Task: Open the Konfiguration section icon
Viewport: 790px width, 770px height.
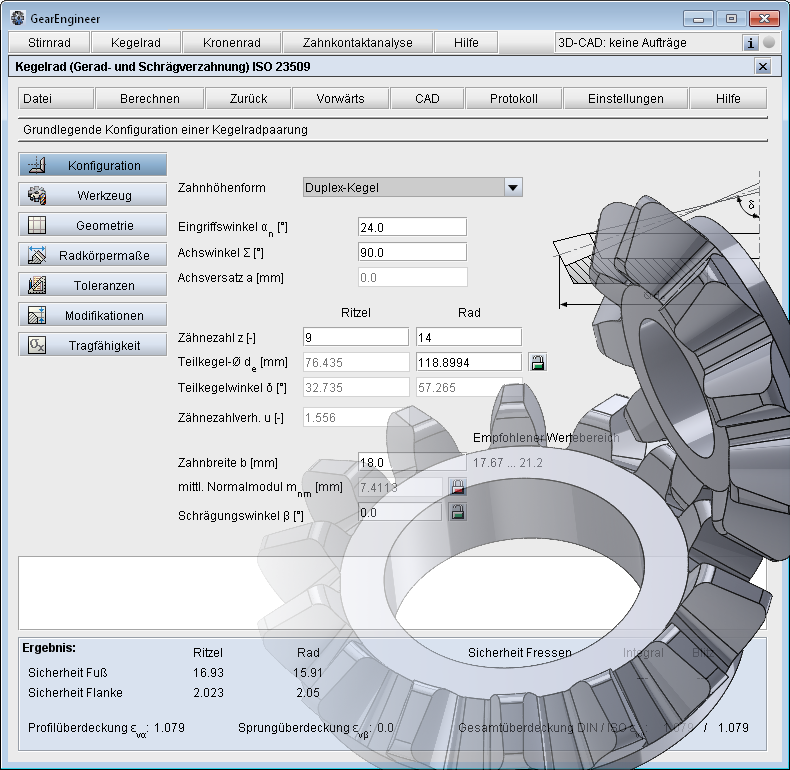Action: click(38, 165)
